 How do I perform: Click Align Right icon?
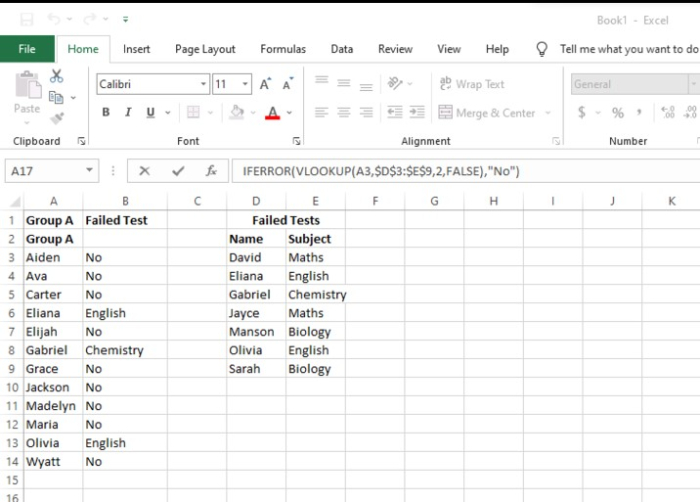[366, 112]
